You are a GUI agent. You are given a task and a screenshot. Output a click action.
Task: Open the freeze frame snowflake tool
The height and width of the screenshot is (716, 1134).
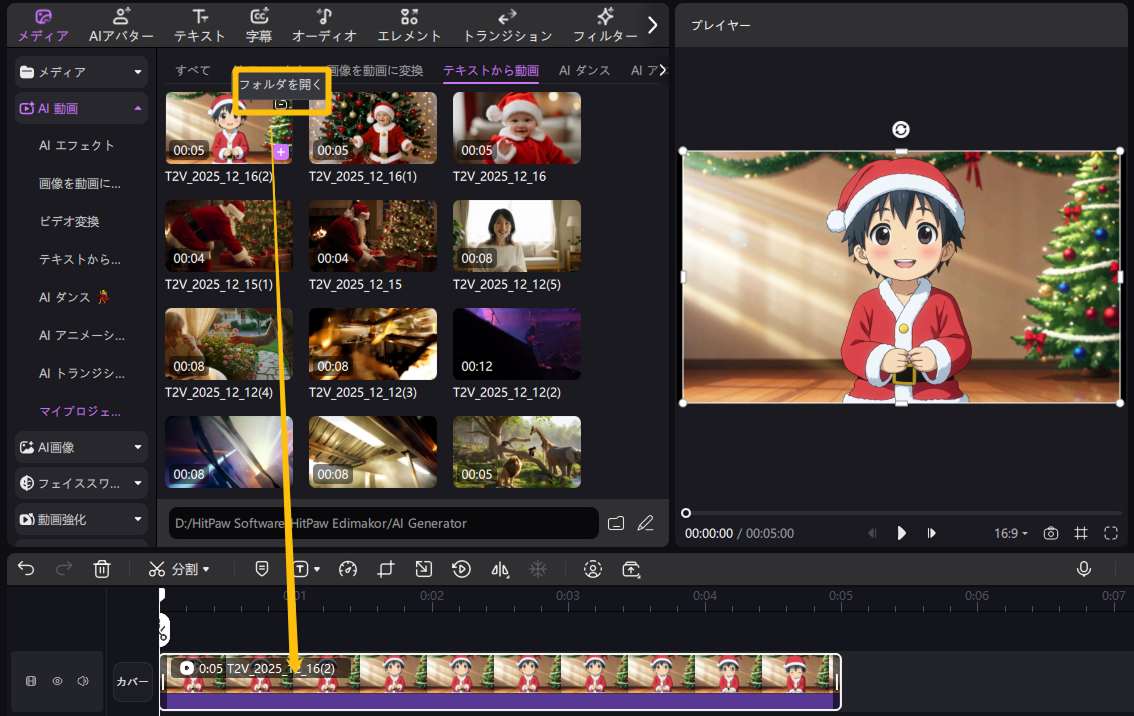pos(538,569)
